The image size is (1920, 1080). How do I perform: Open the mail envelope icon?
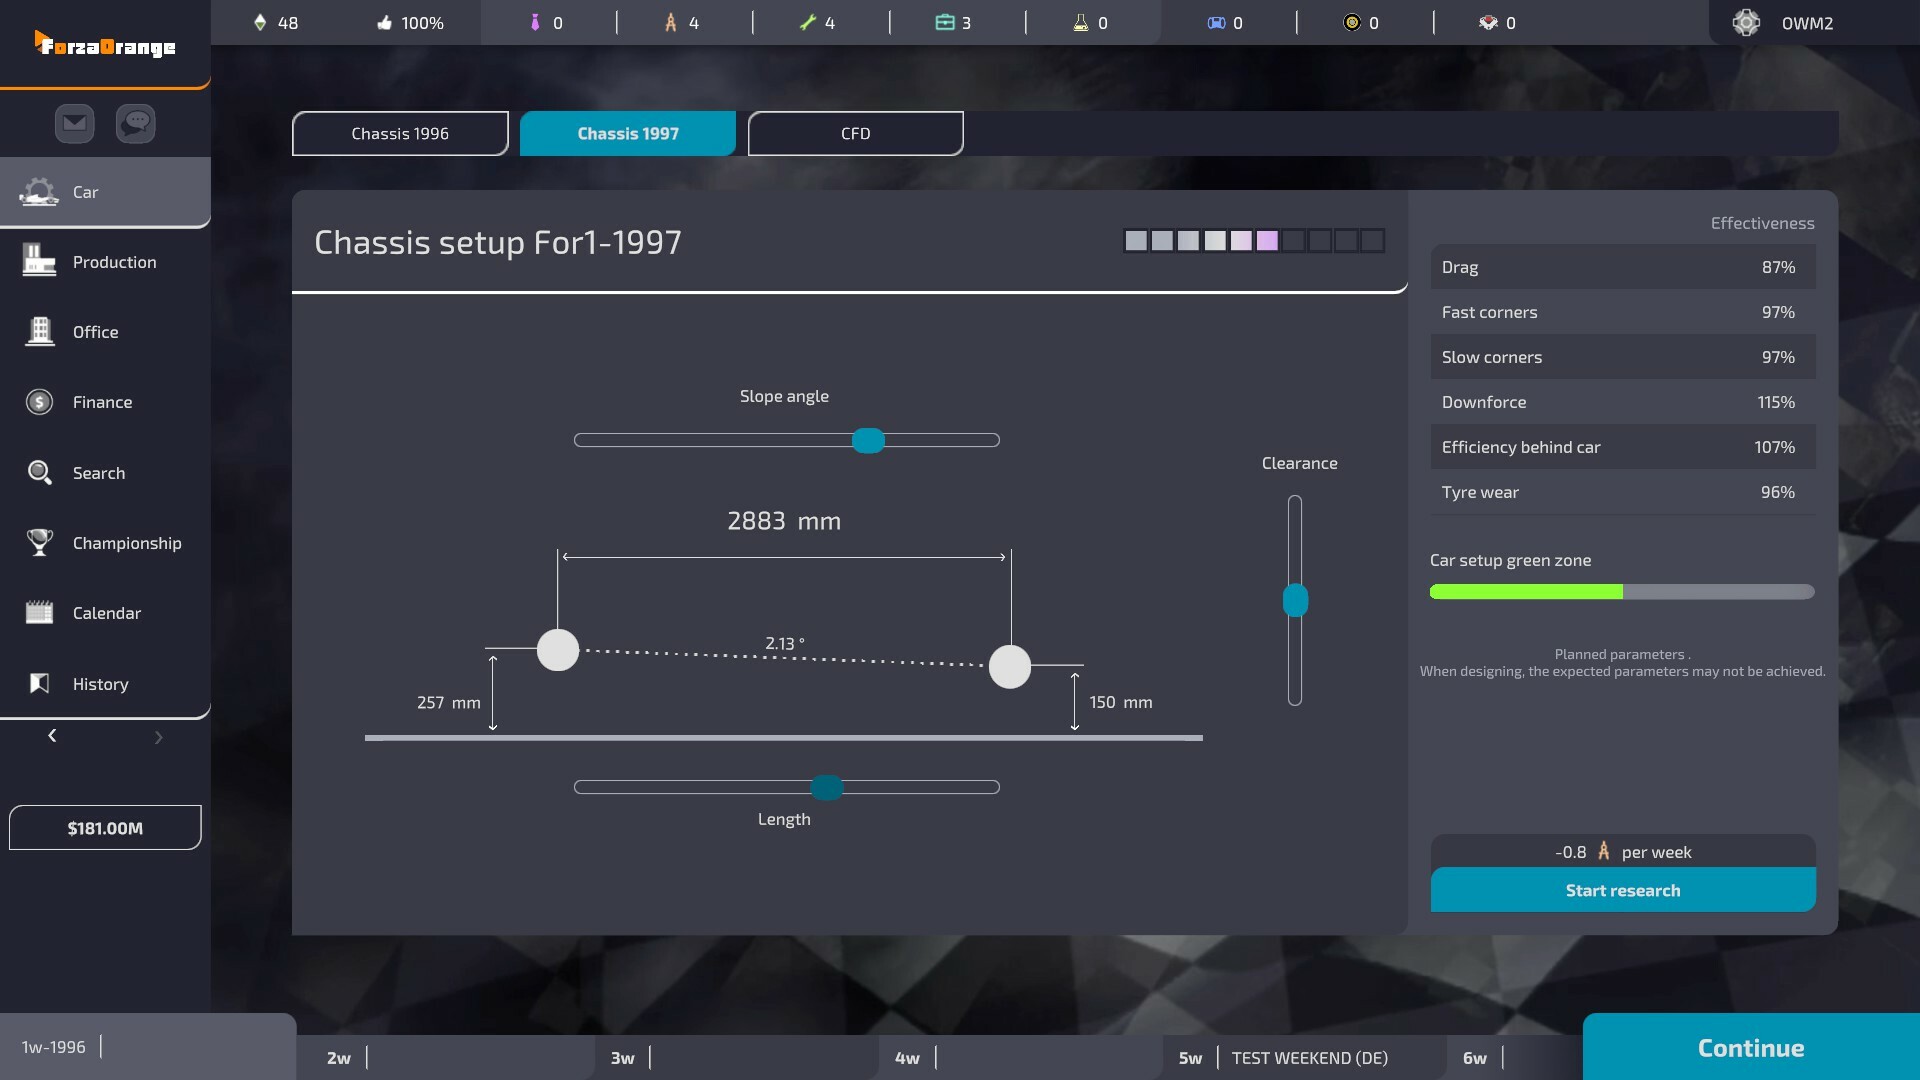point(73,123)
